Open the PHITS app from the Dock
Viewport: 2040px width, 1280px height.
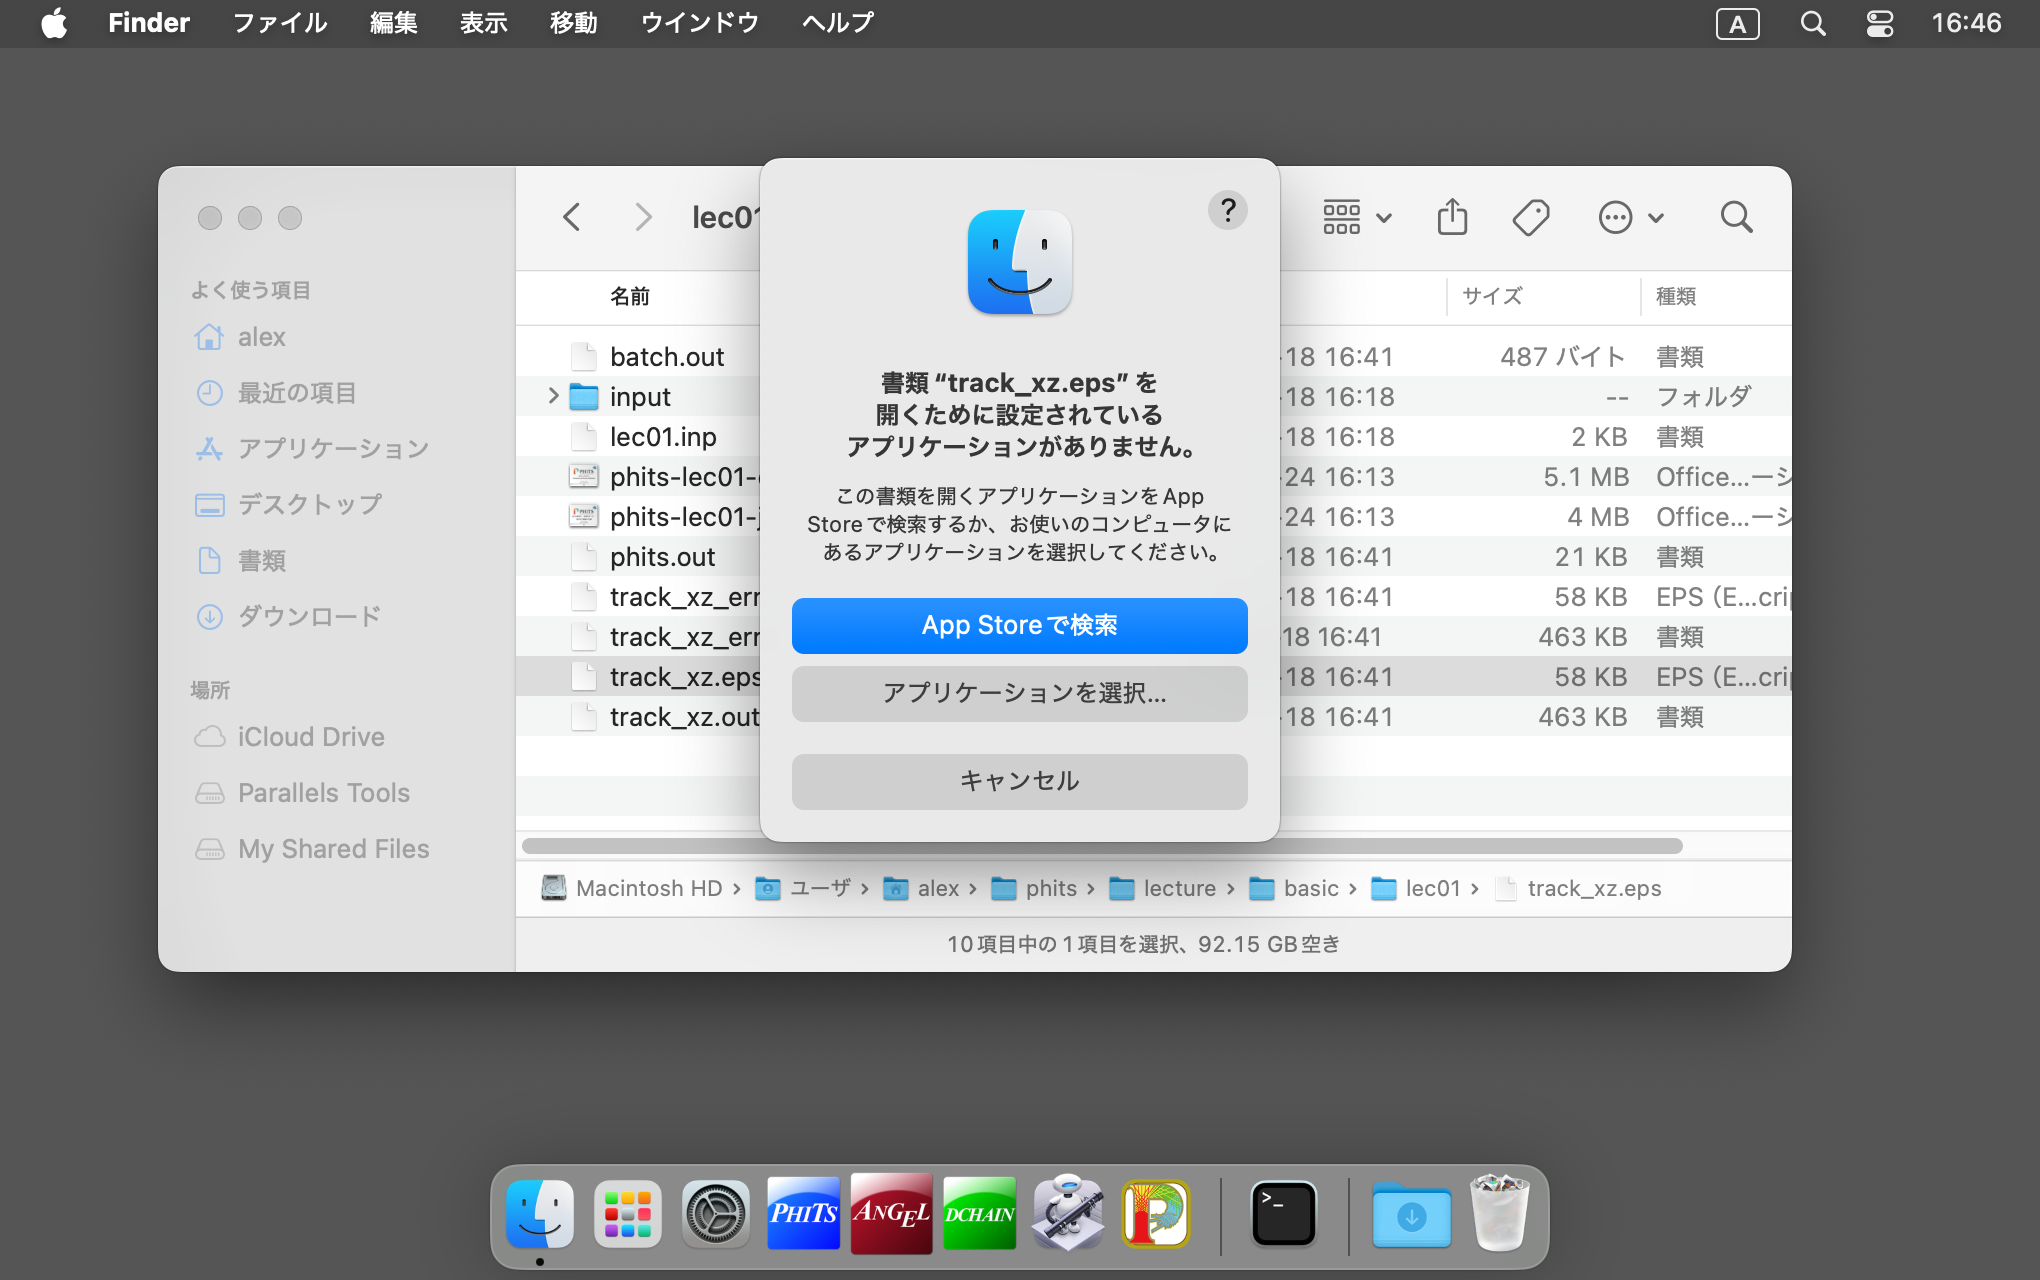coord(803,1214)
